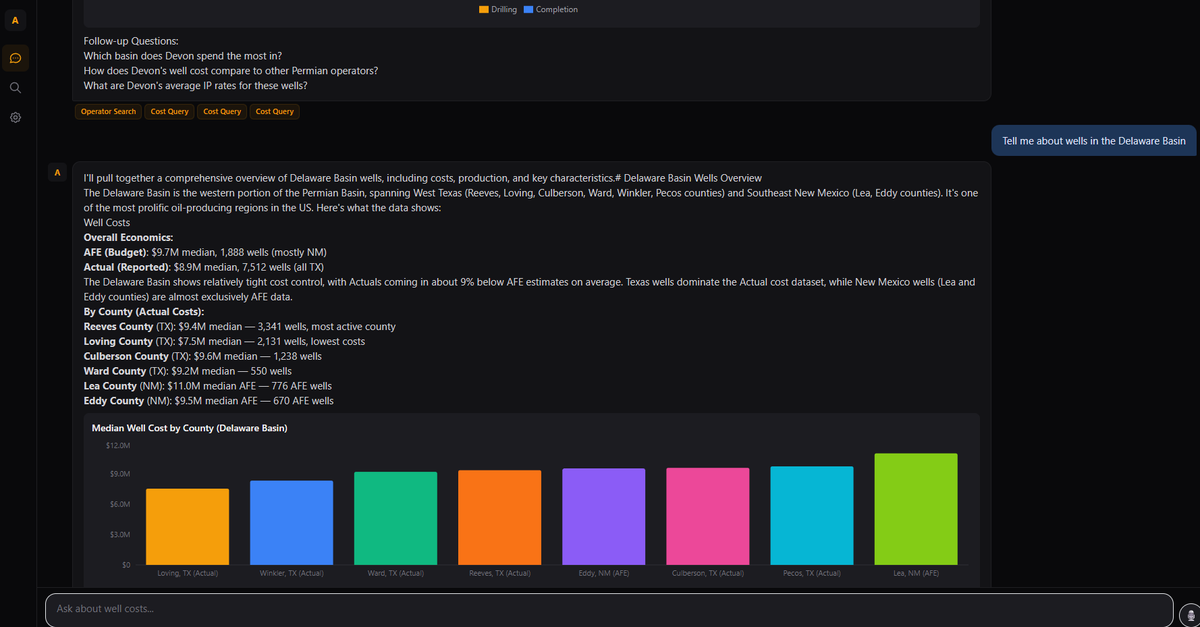Image resolution: width=1200 pixels, height=627 pixels.
Task: Click the 'Pecos, TX (Actual)' axis label
Action: tap(811, 573)
